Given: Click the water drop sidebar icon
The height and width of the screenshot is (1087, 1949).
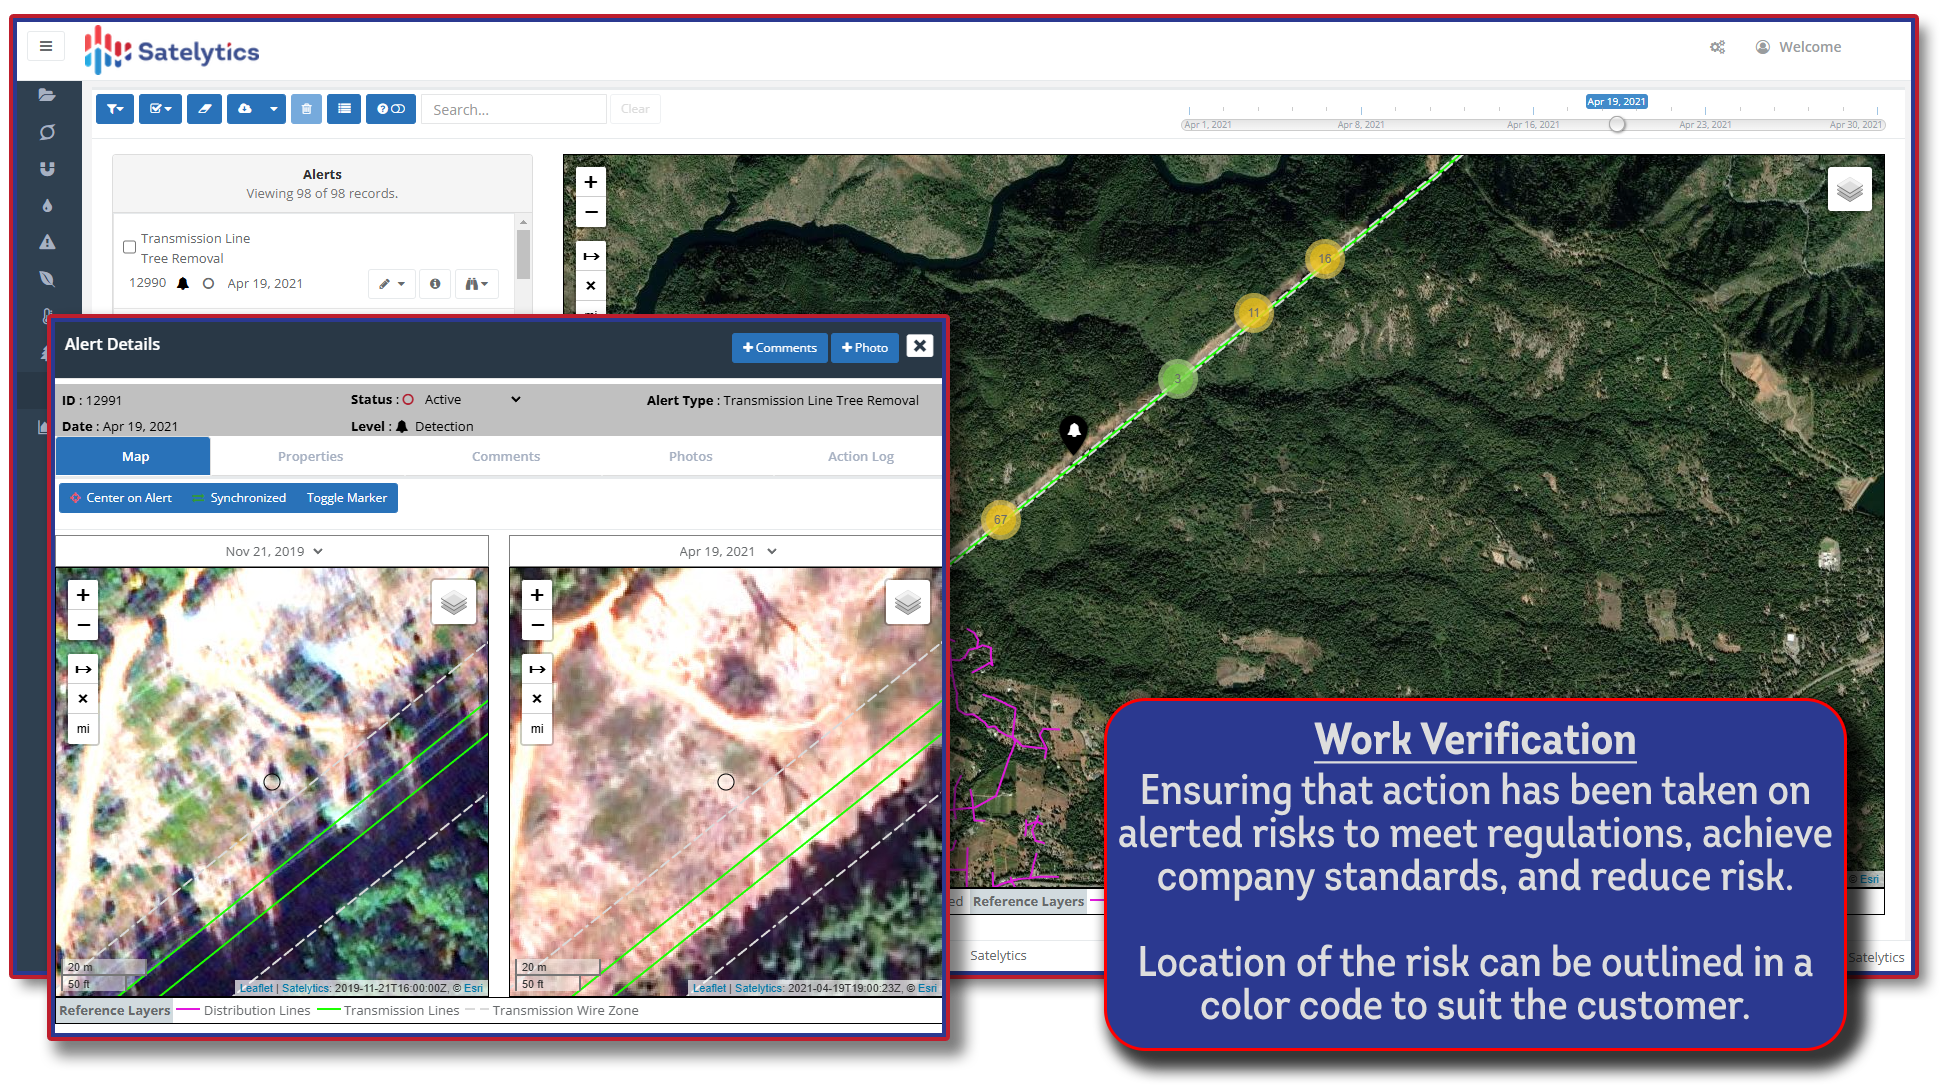Looking at the screenshot, I should 47,206.
